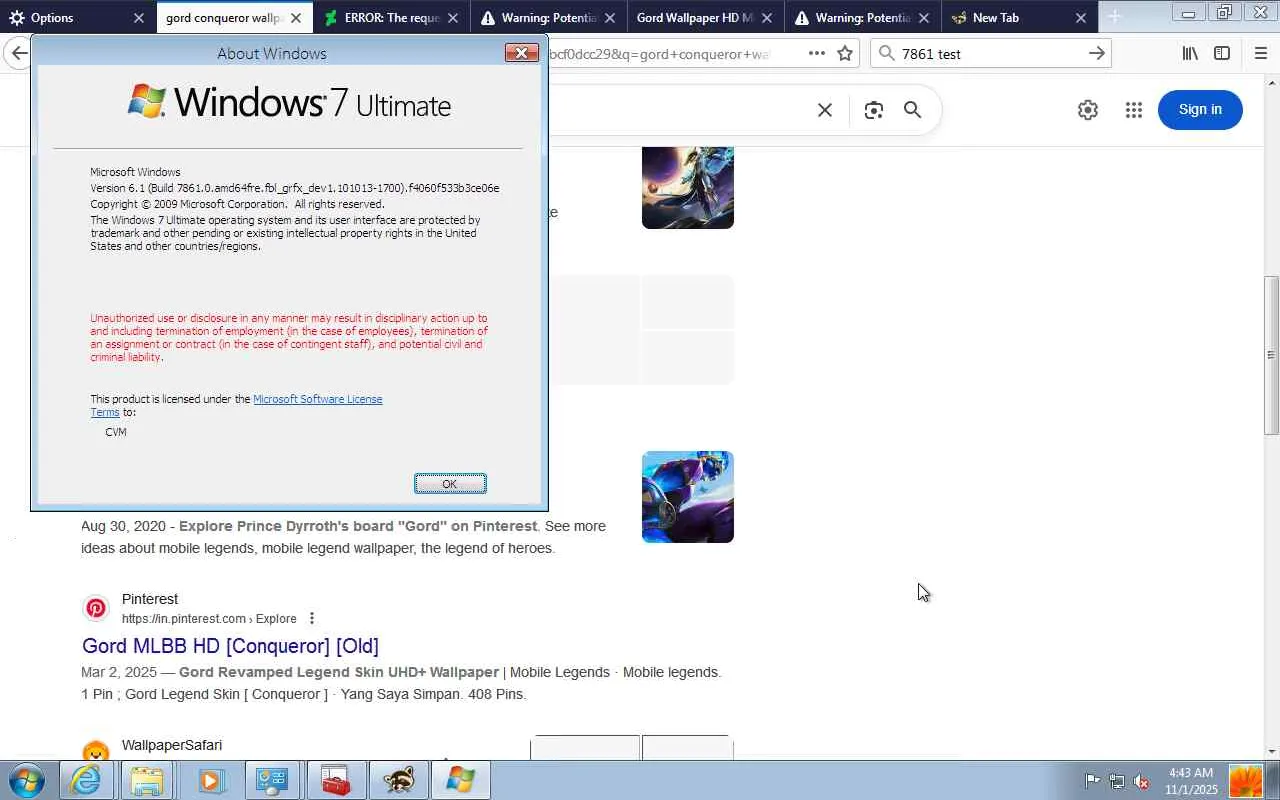This screenshot has height=800, width=1280.
Task: Toggle the Firefox sidebar icon
Action: pyautogui.click(x=1222, y=53)
